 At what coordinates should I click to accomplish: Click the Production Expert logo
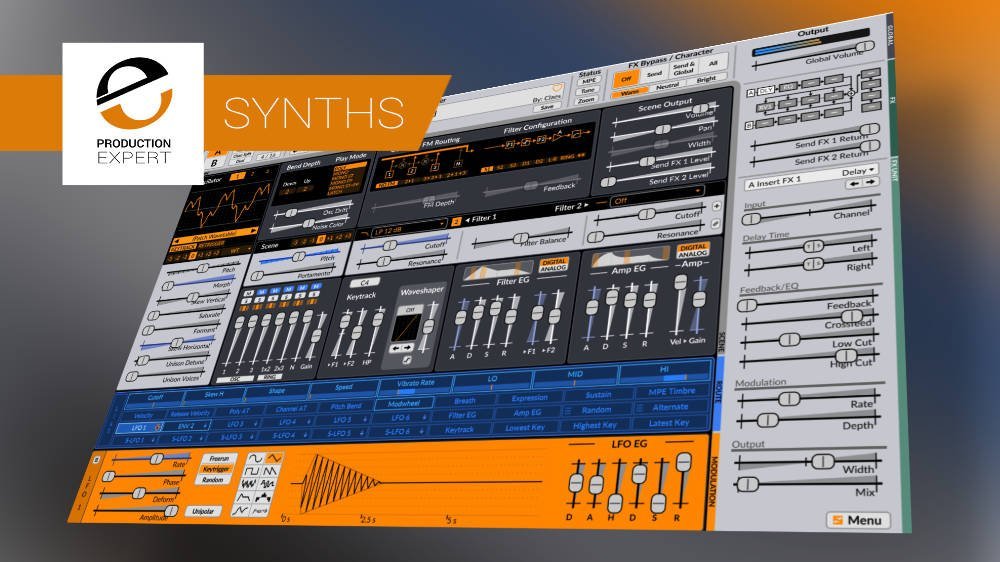click(x=133, y=114)
